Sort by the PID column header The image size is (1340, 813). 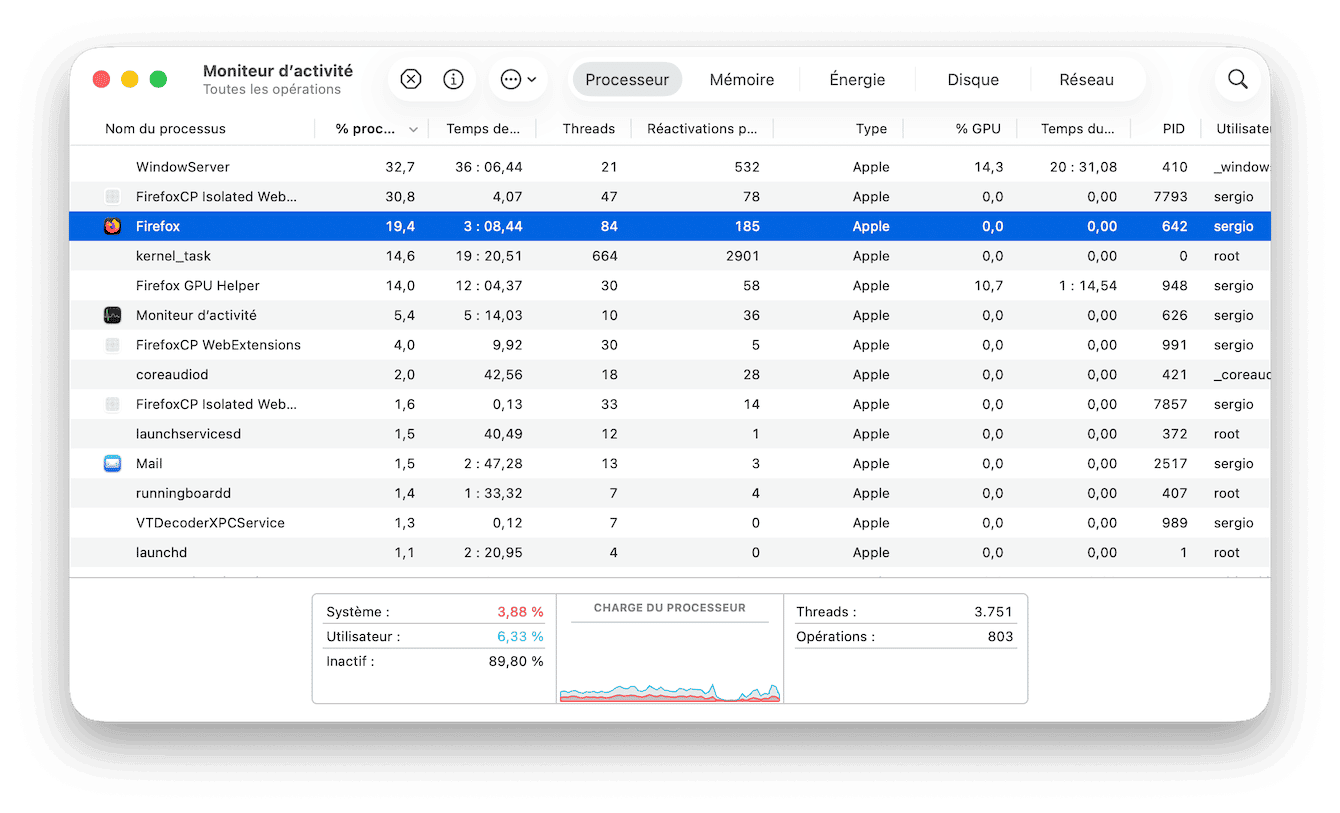tap(1174, 128)
